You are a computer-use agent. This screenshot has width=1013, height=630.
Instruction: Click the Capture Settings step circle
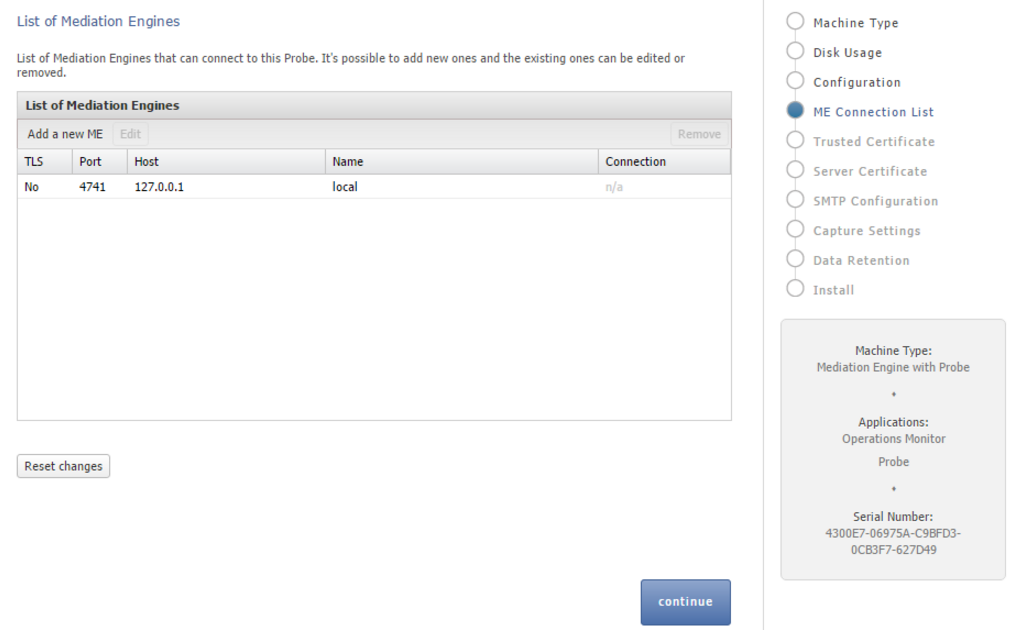click(x=795, y=229)
